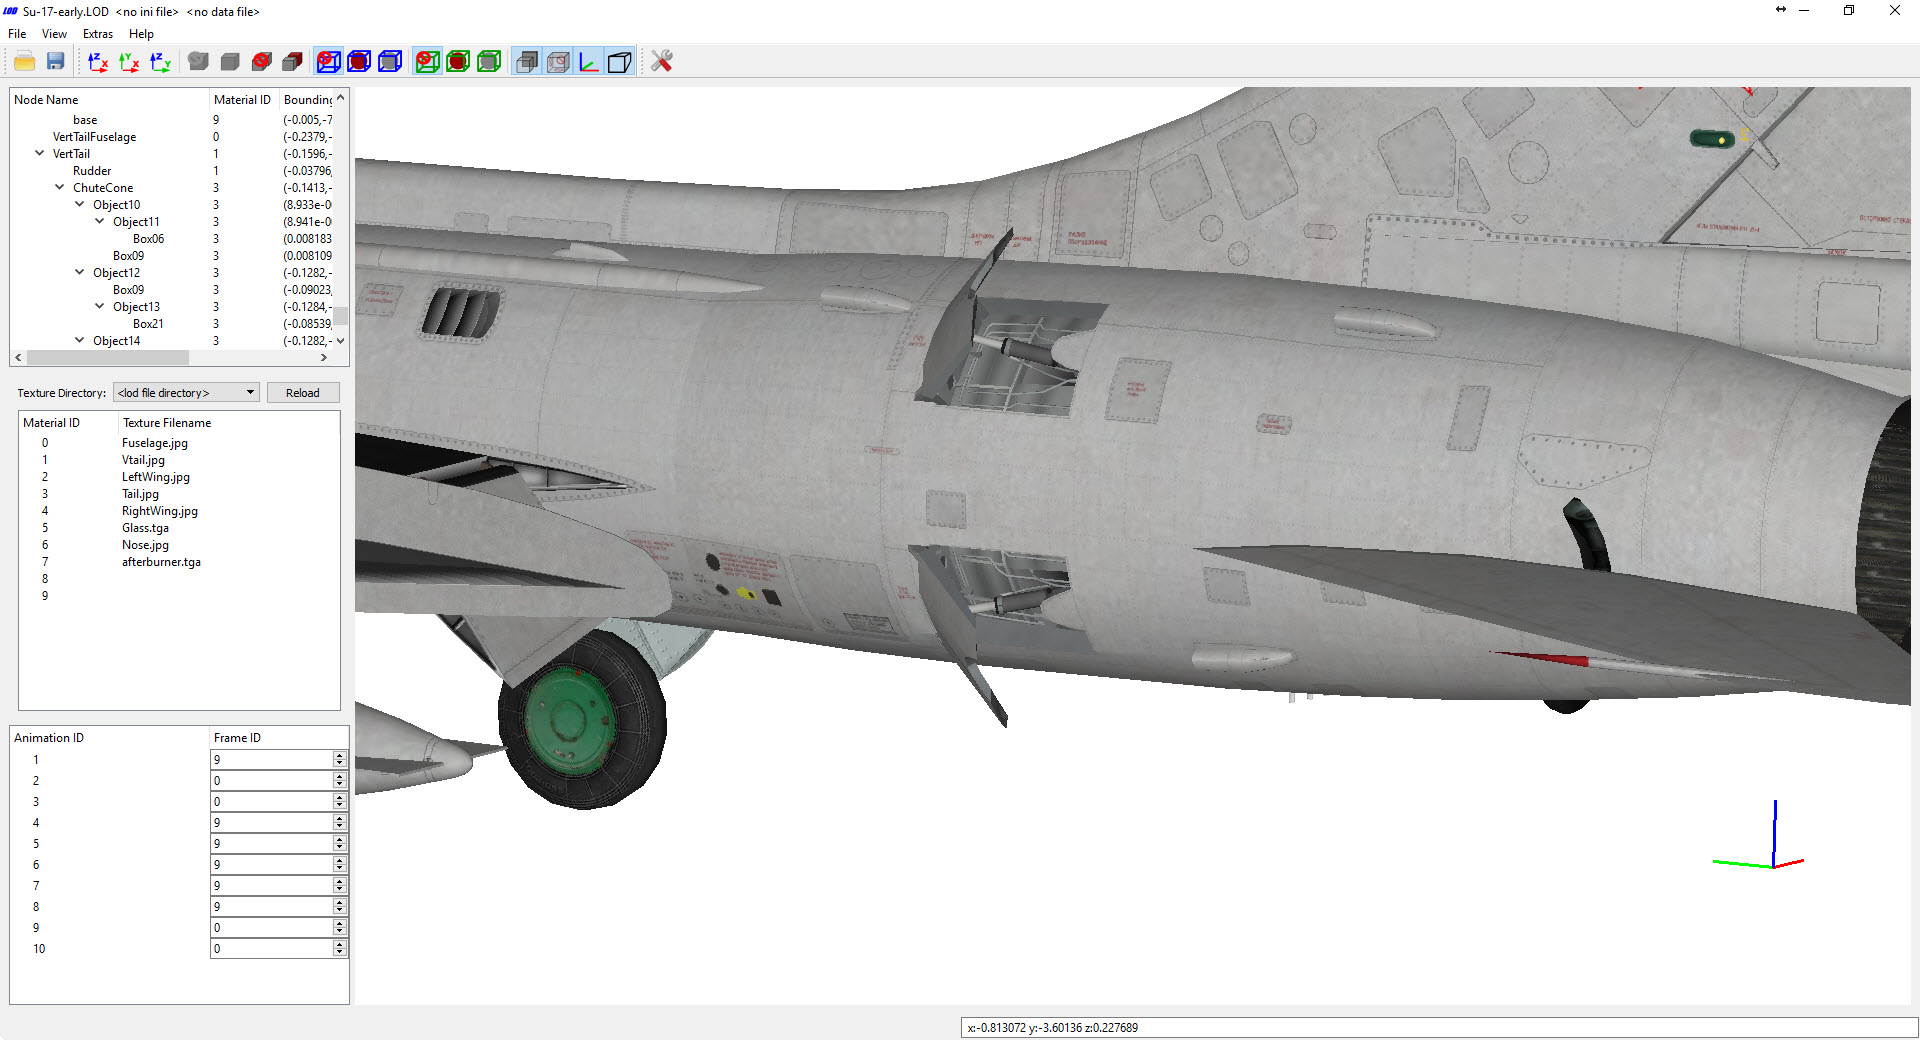Click Frame ID field for animation 1
Viewport: 1920px width, 1040px height.
tap(272, 760)
